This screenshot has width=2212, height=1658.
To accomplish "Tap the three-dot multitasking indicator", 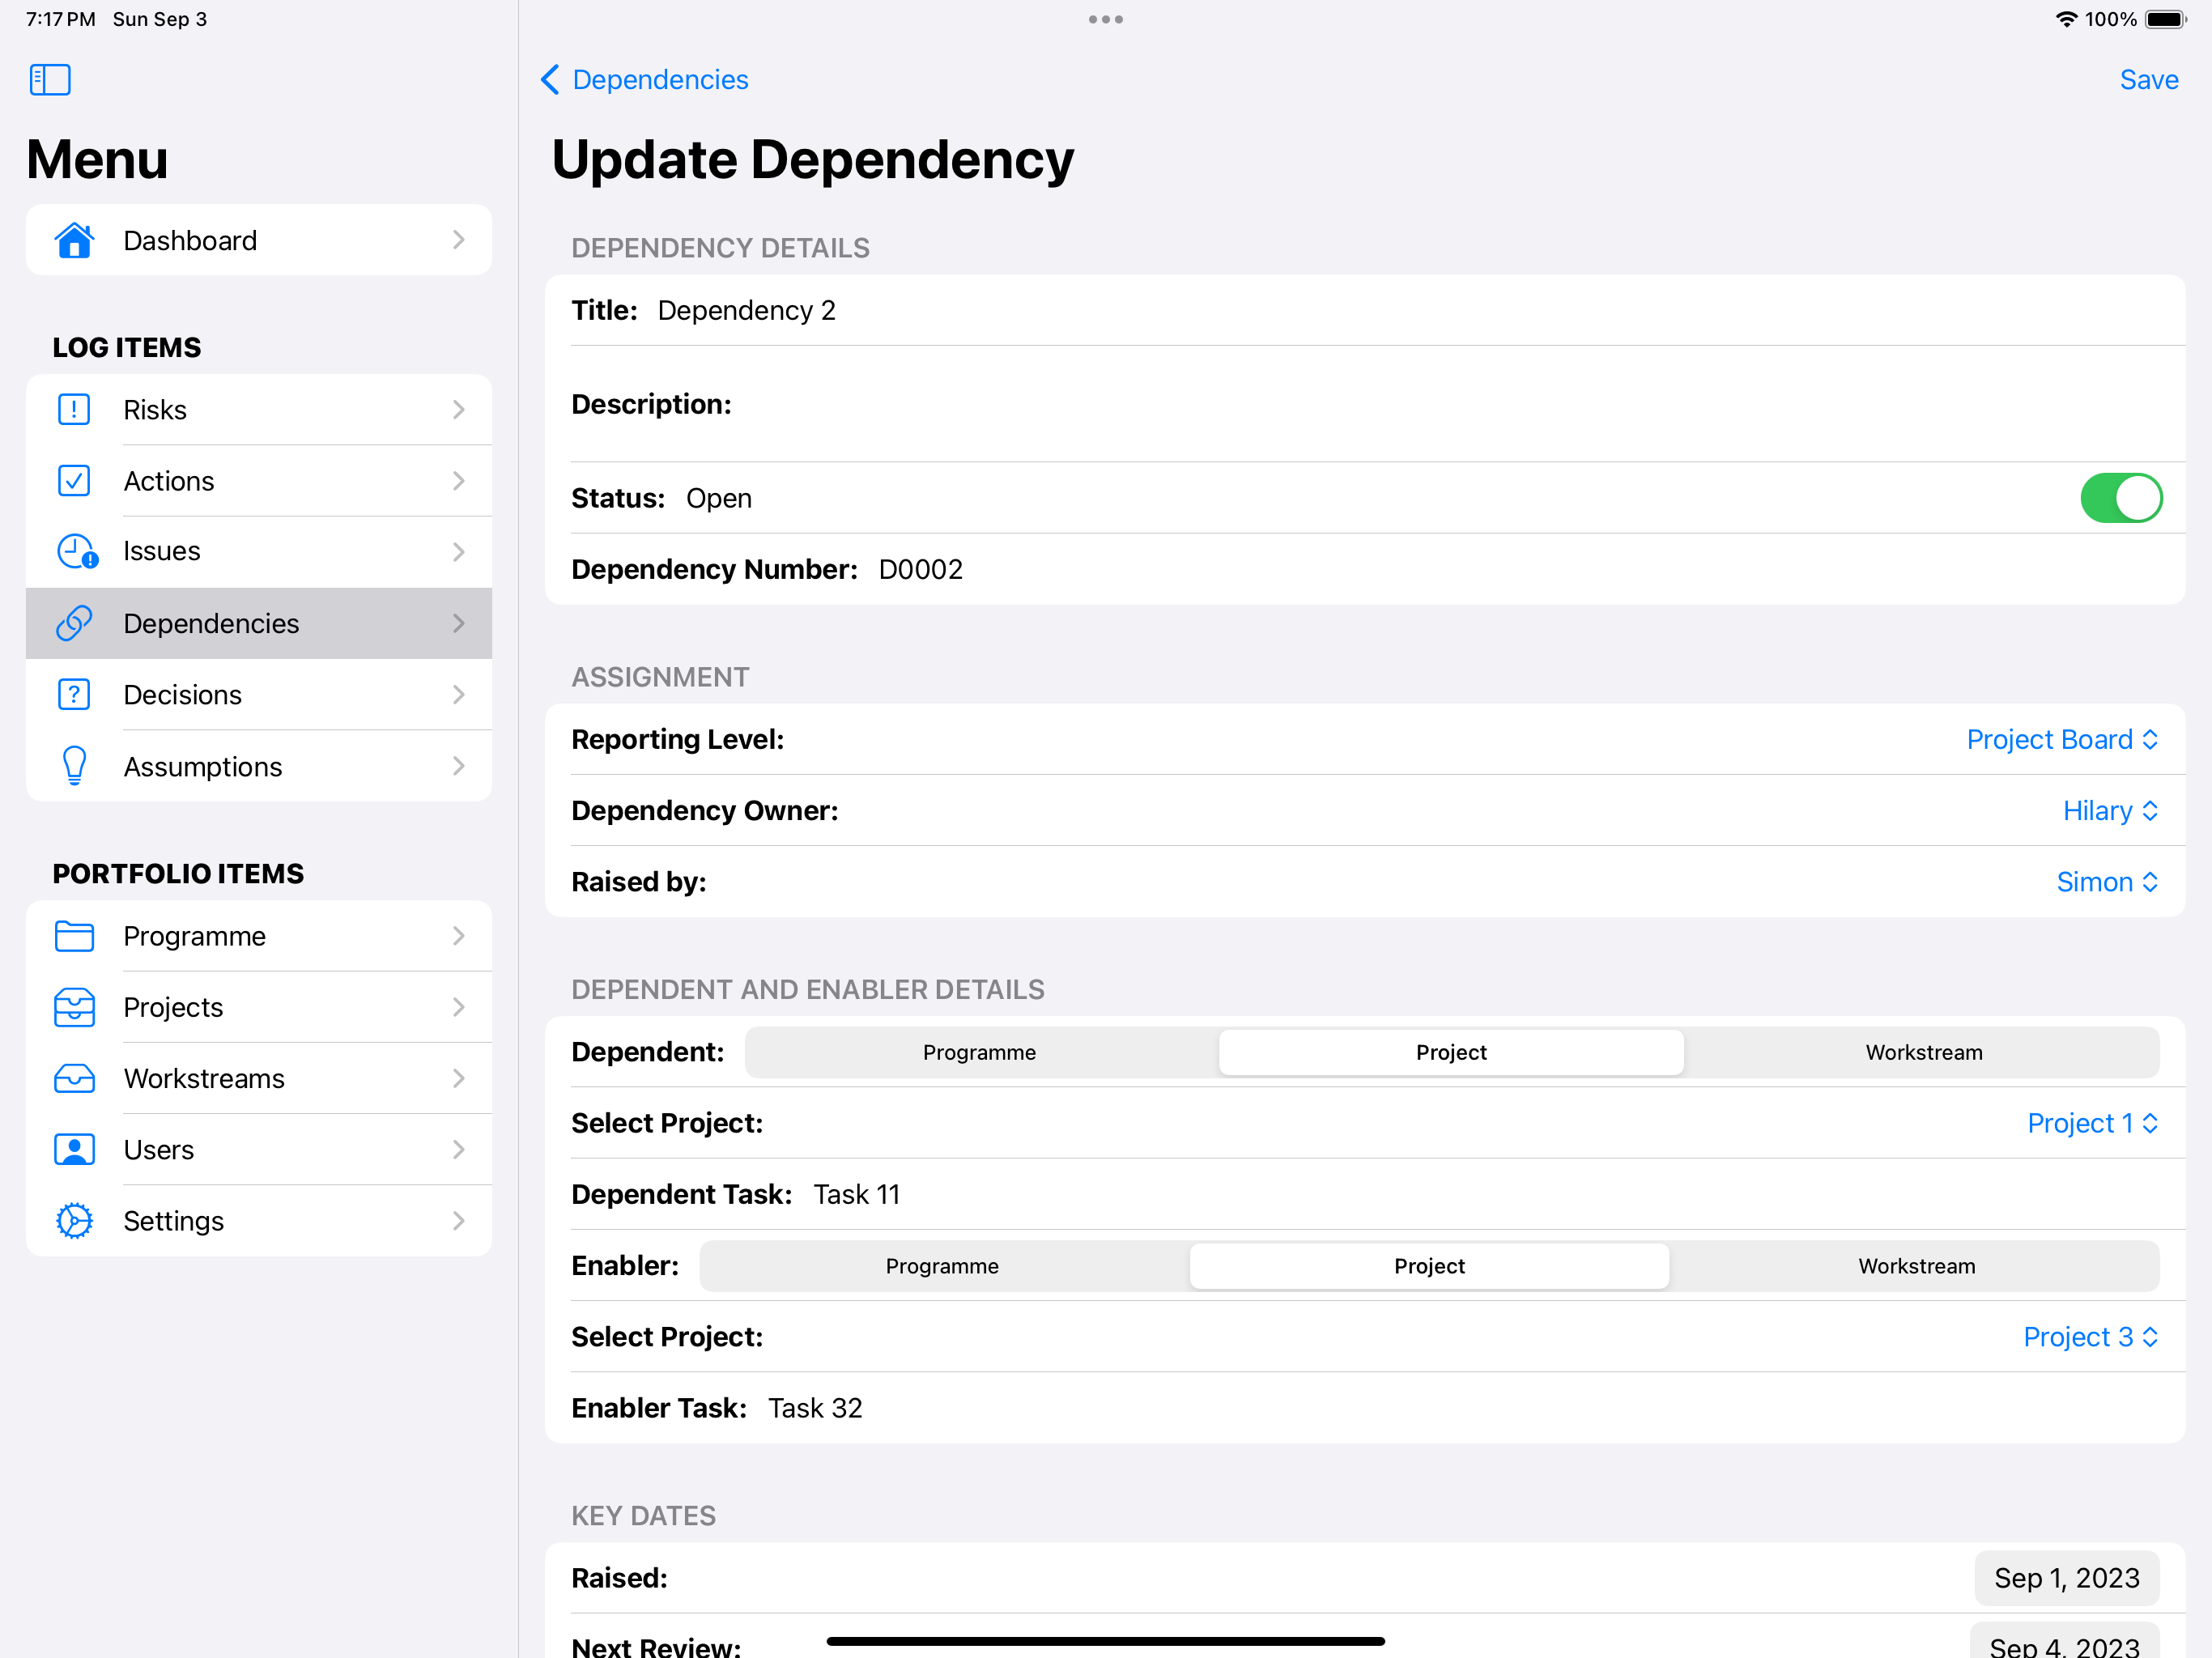I will click(1106, 19).
